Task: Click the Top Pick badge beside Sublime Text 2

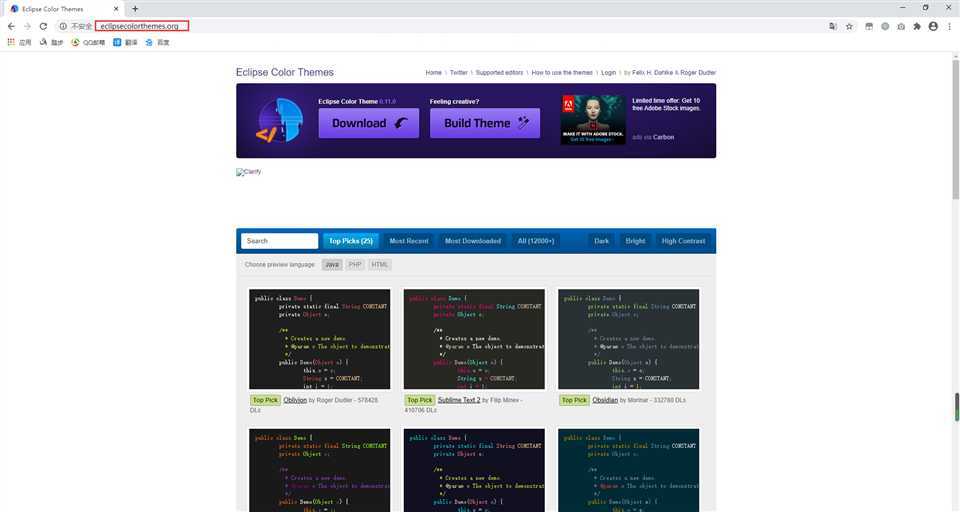Action: point(420,400)
